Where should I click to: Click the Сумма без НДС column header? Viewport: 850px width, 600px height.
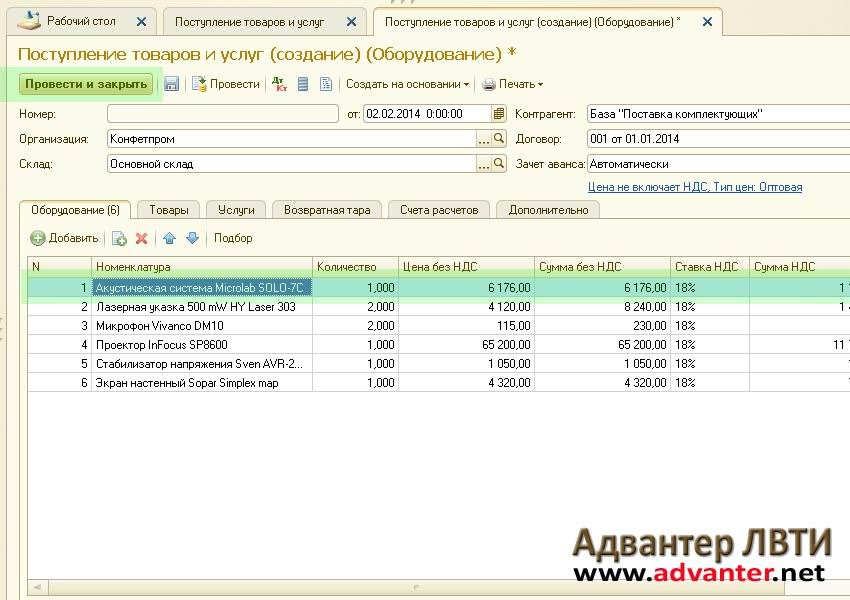coord(602,267)
